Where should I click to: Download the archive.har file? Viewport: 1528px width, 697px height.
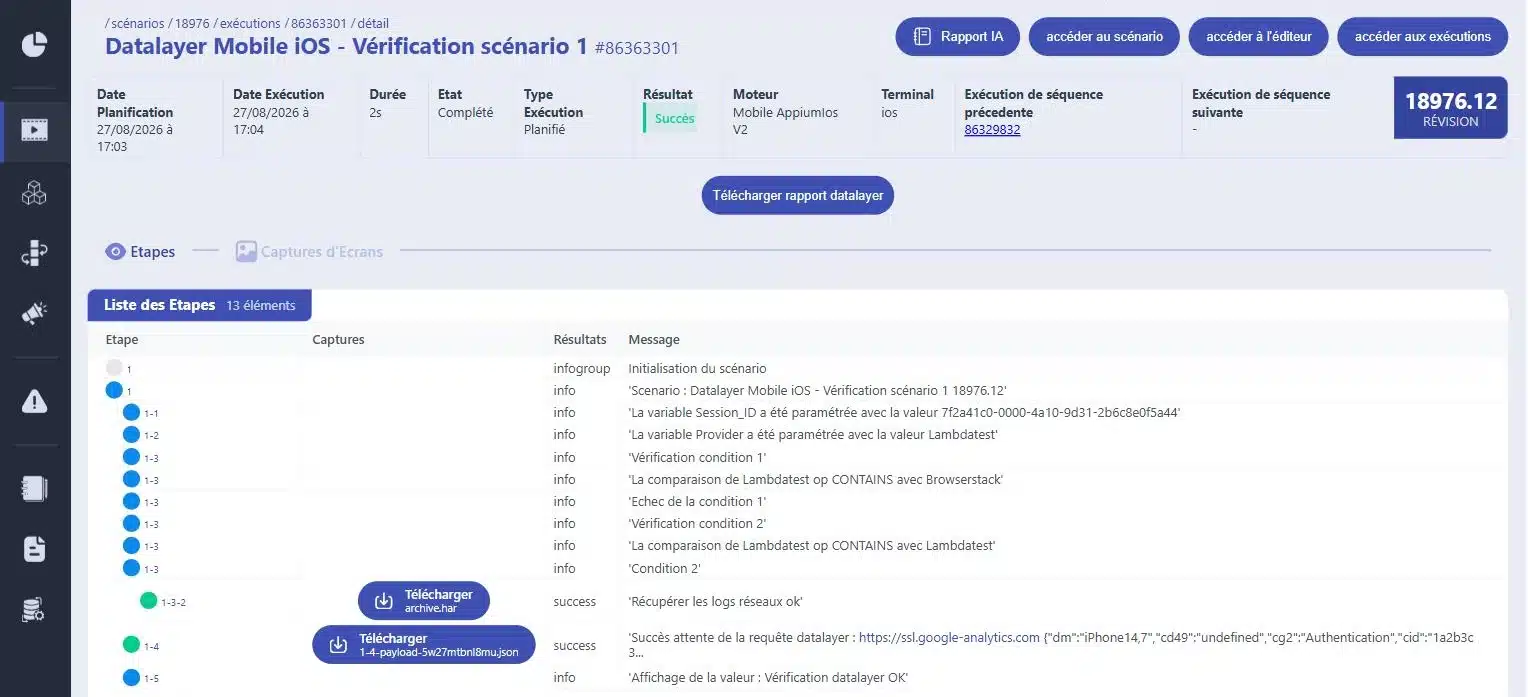click(424, 601)
